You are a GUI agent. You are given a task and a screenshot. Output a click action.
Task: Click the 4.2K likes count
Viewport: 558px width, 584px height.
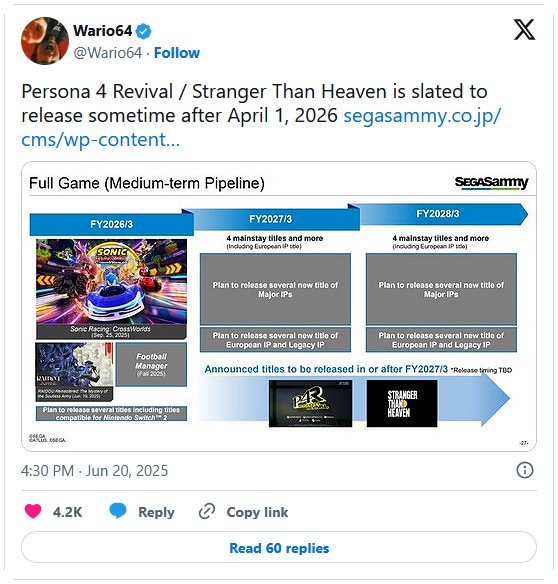[x=67, y=512]
